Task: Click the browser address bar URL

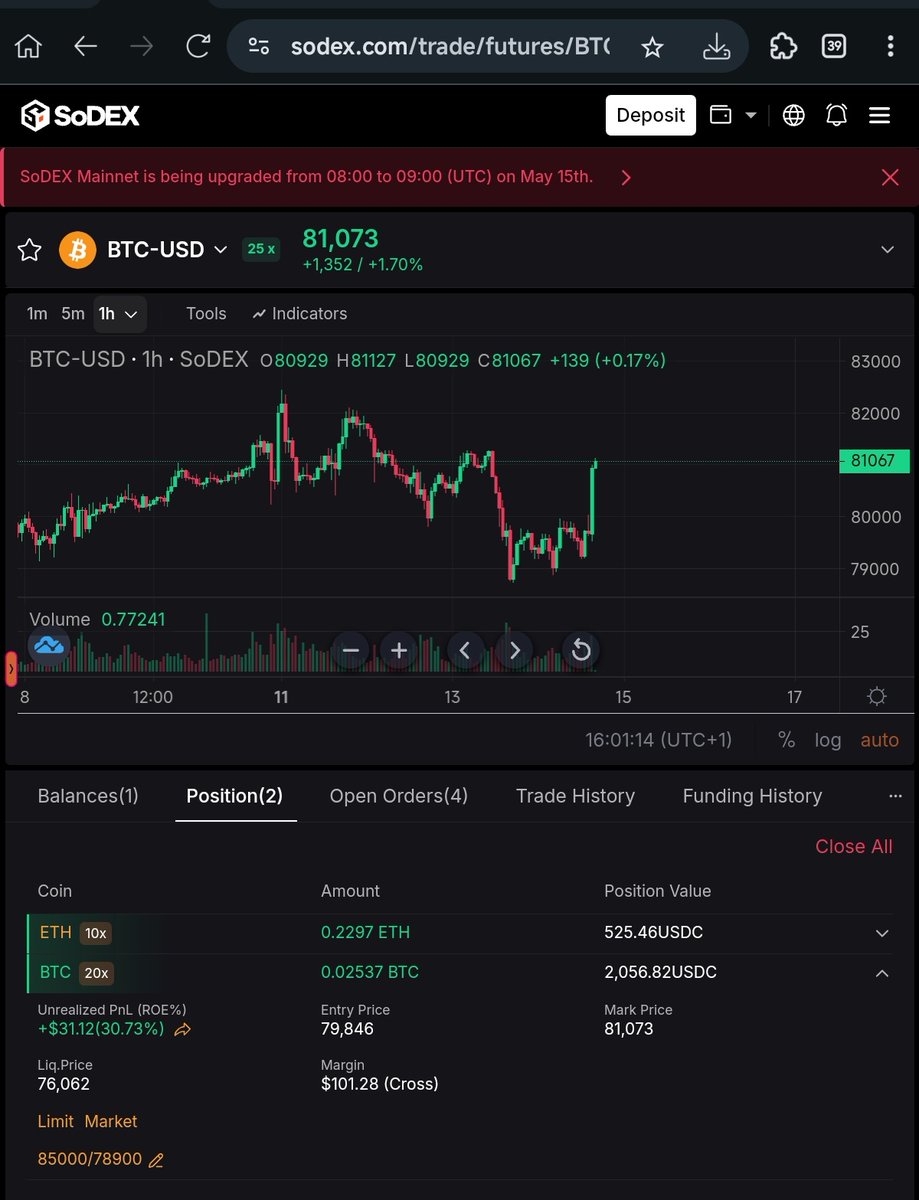Action: [450, 46]
